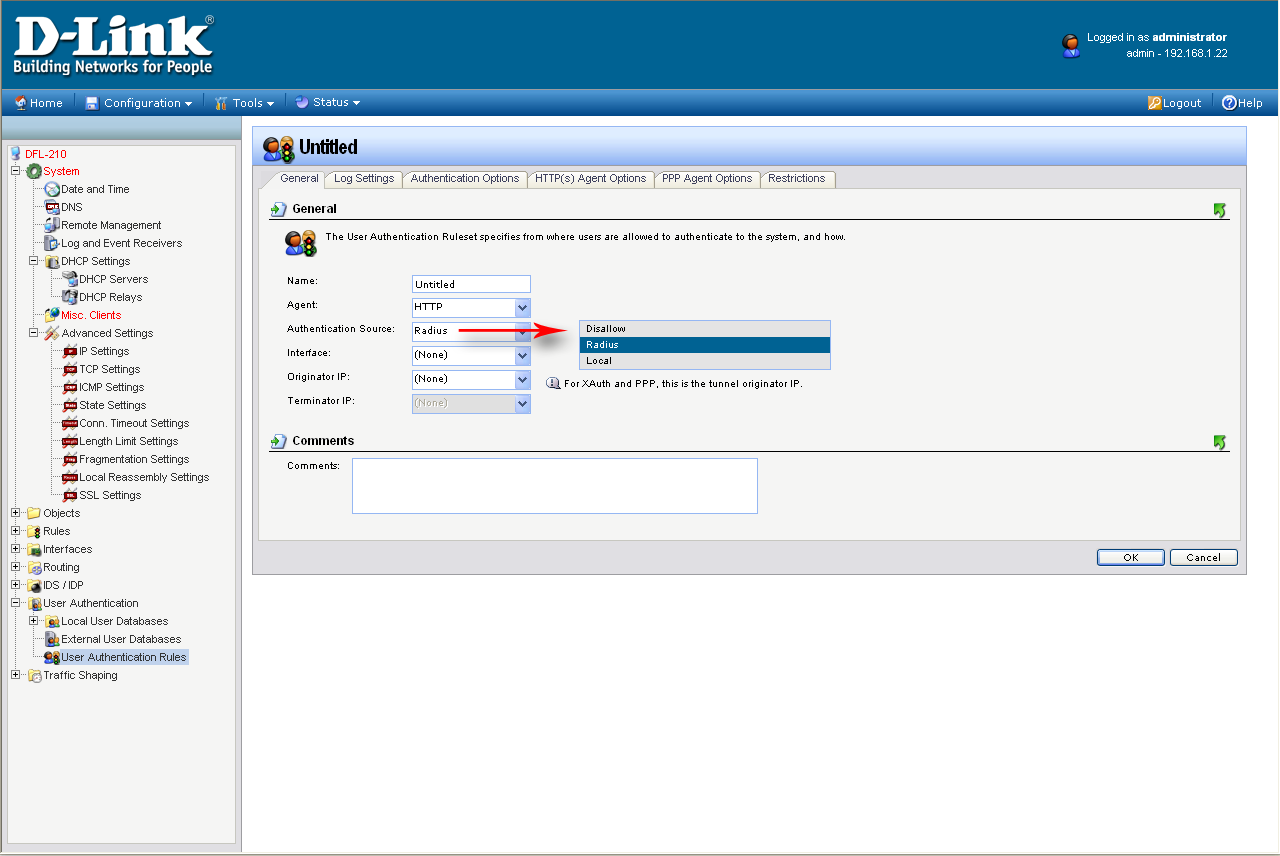Collapse the DHCP Settings node
Image resolution: width=1280 pixels, height=856 pixels.
click(34, 261)
